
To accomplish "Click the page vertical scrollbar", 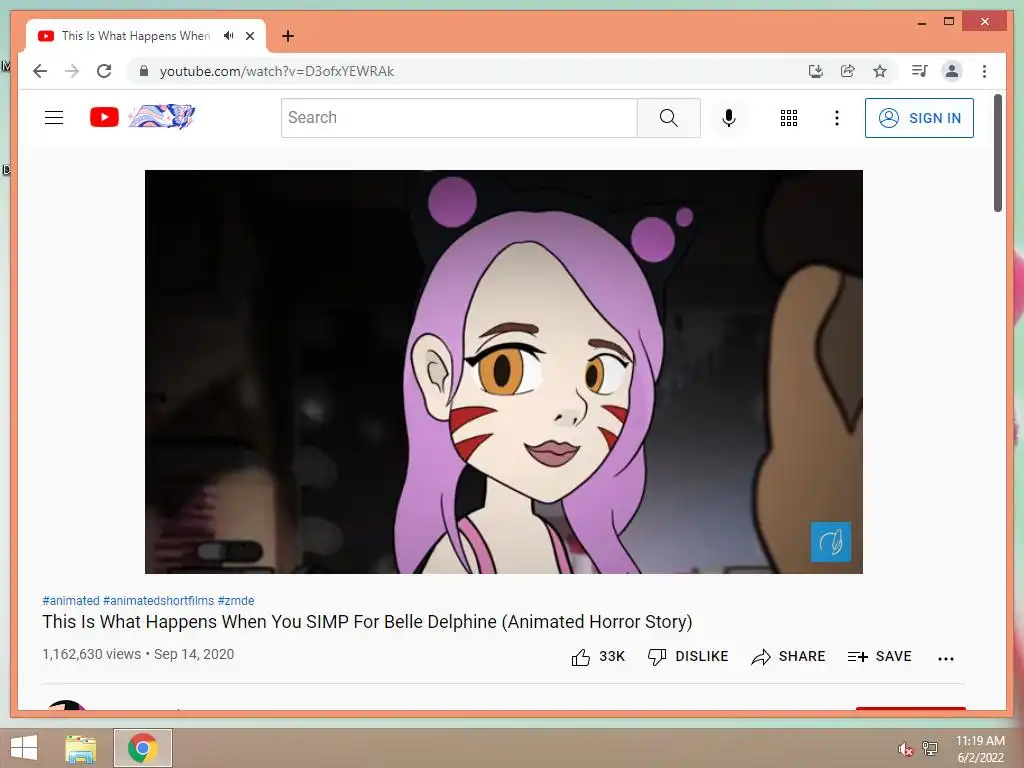I will pos(998,153).
